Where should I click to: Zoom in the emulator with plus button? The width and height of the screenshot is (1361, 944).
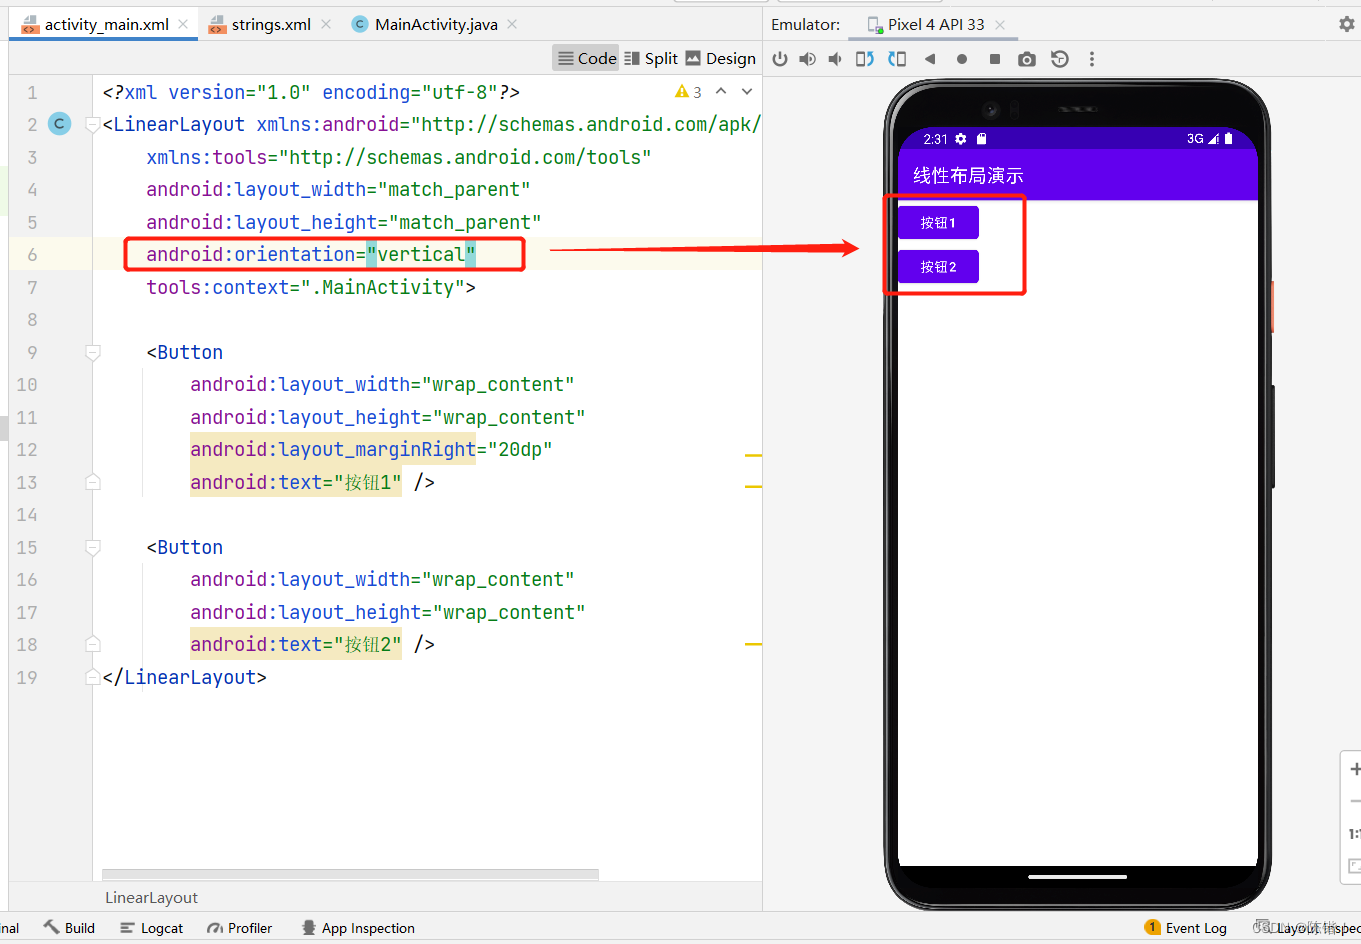click(1354, 769)
